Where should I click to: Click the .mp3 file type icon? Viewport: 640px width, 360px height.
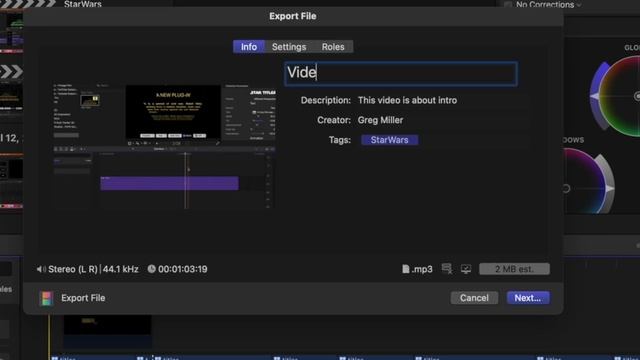(x=406, y=269)
